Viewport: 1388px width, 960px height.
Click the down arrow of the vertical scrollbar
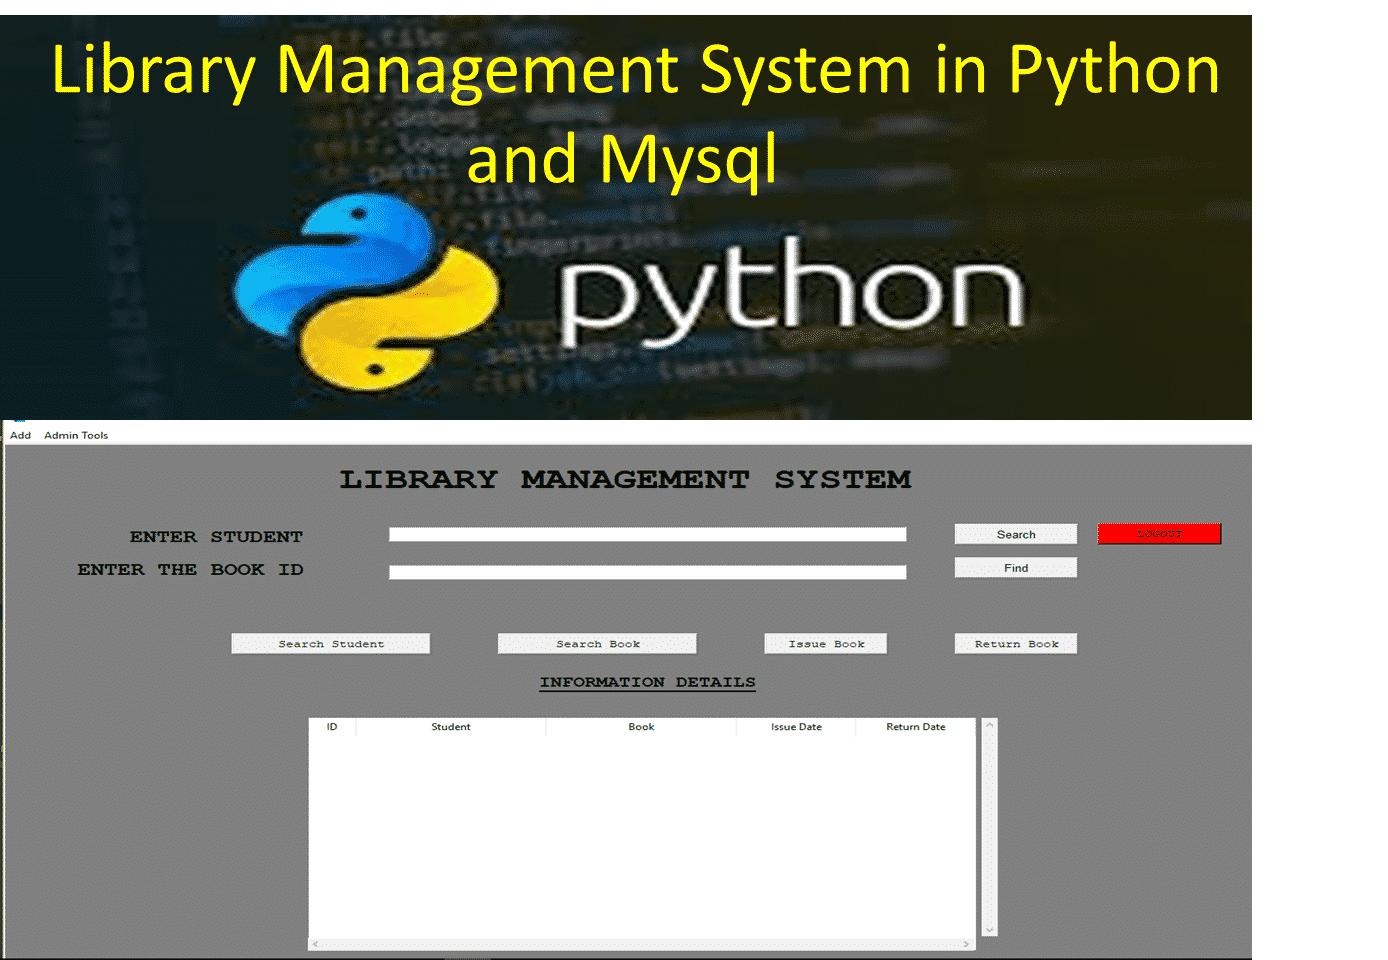coord(988,927)
